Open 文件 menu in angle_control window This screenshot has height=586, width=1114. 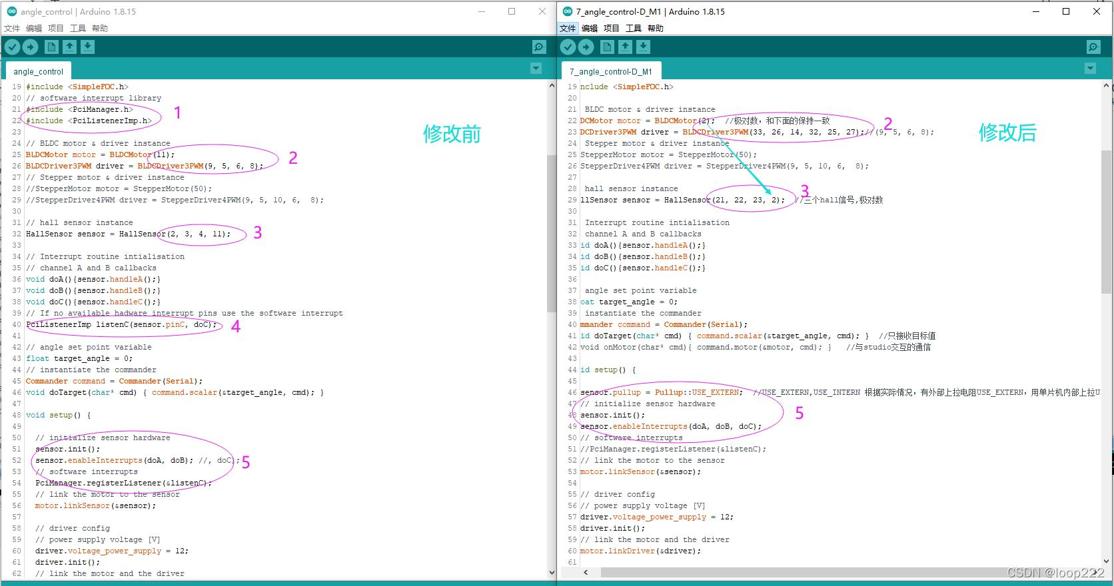(12, 28)
